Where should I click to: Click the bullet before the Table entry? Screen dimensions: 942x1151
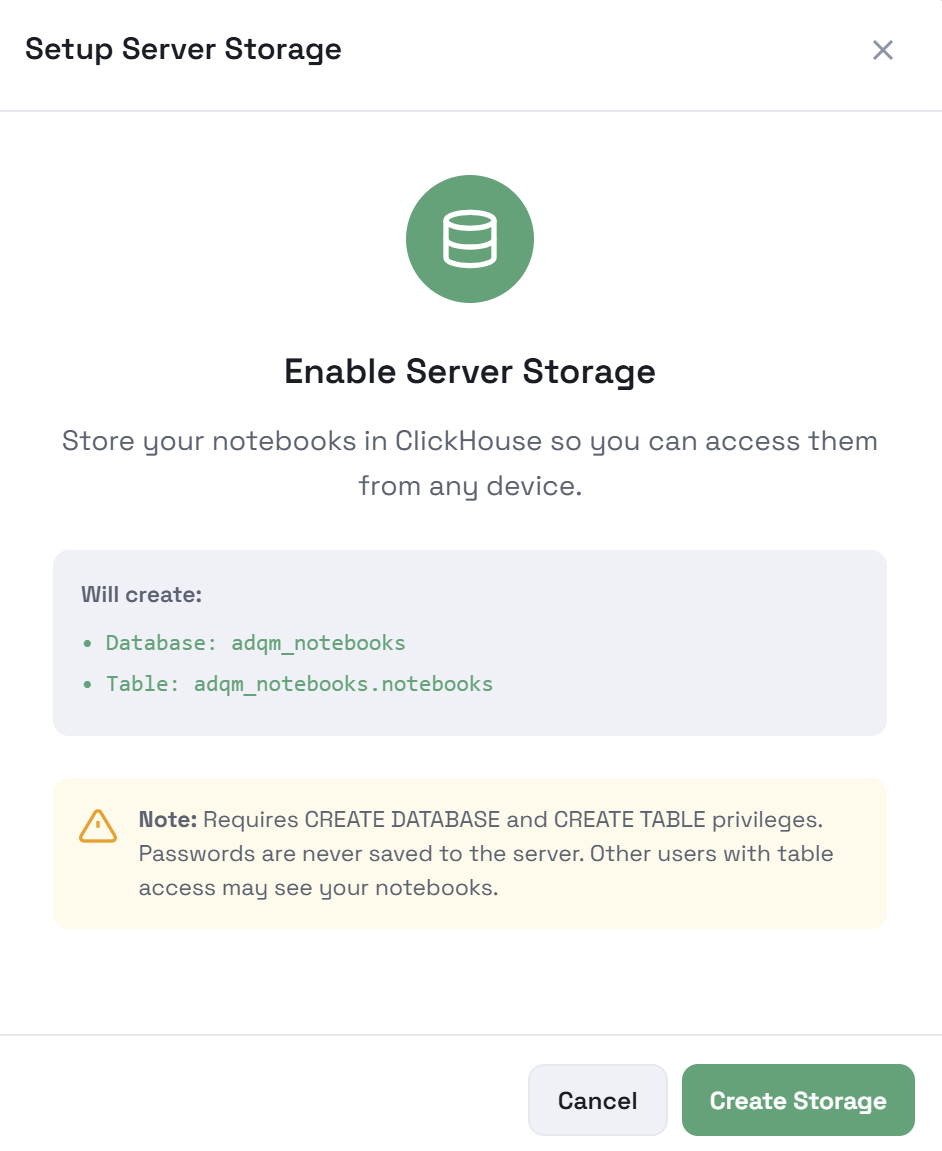coord(87,684)
